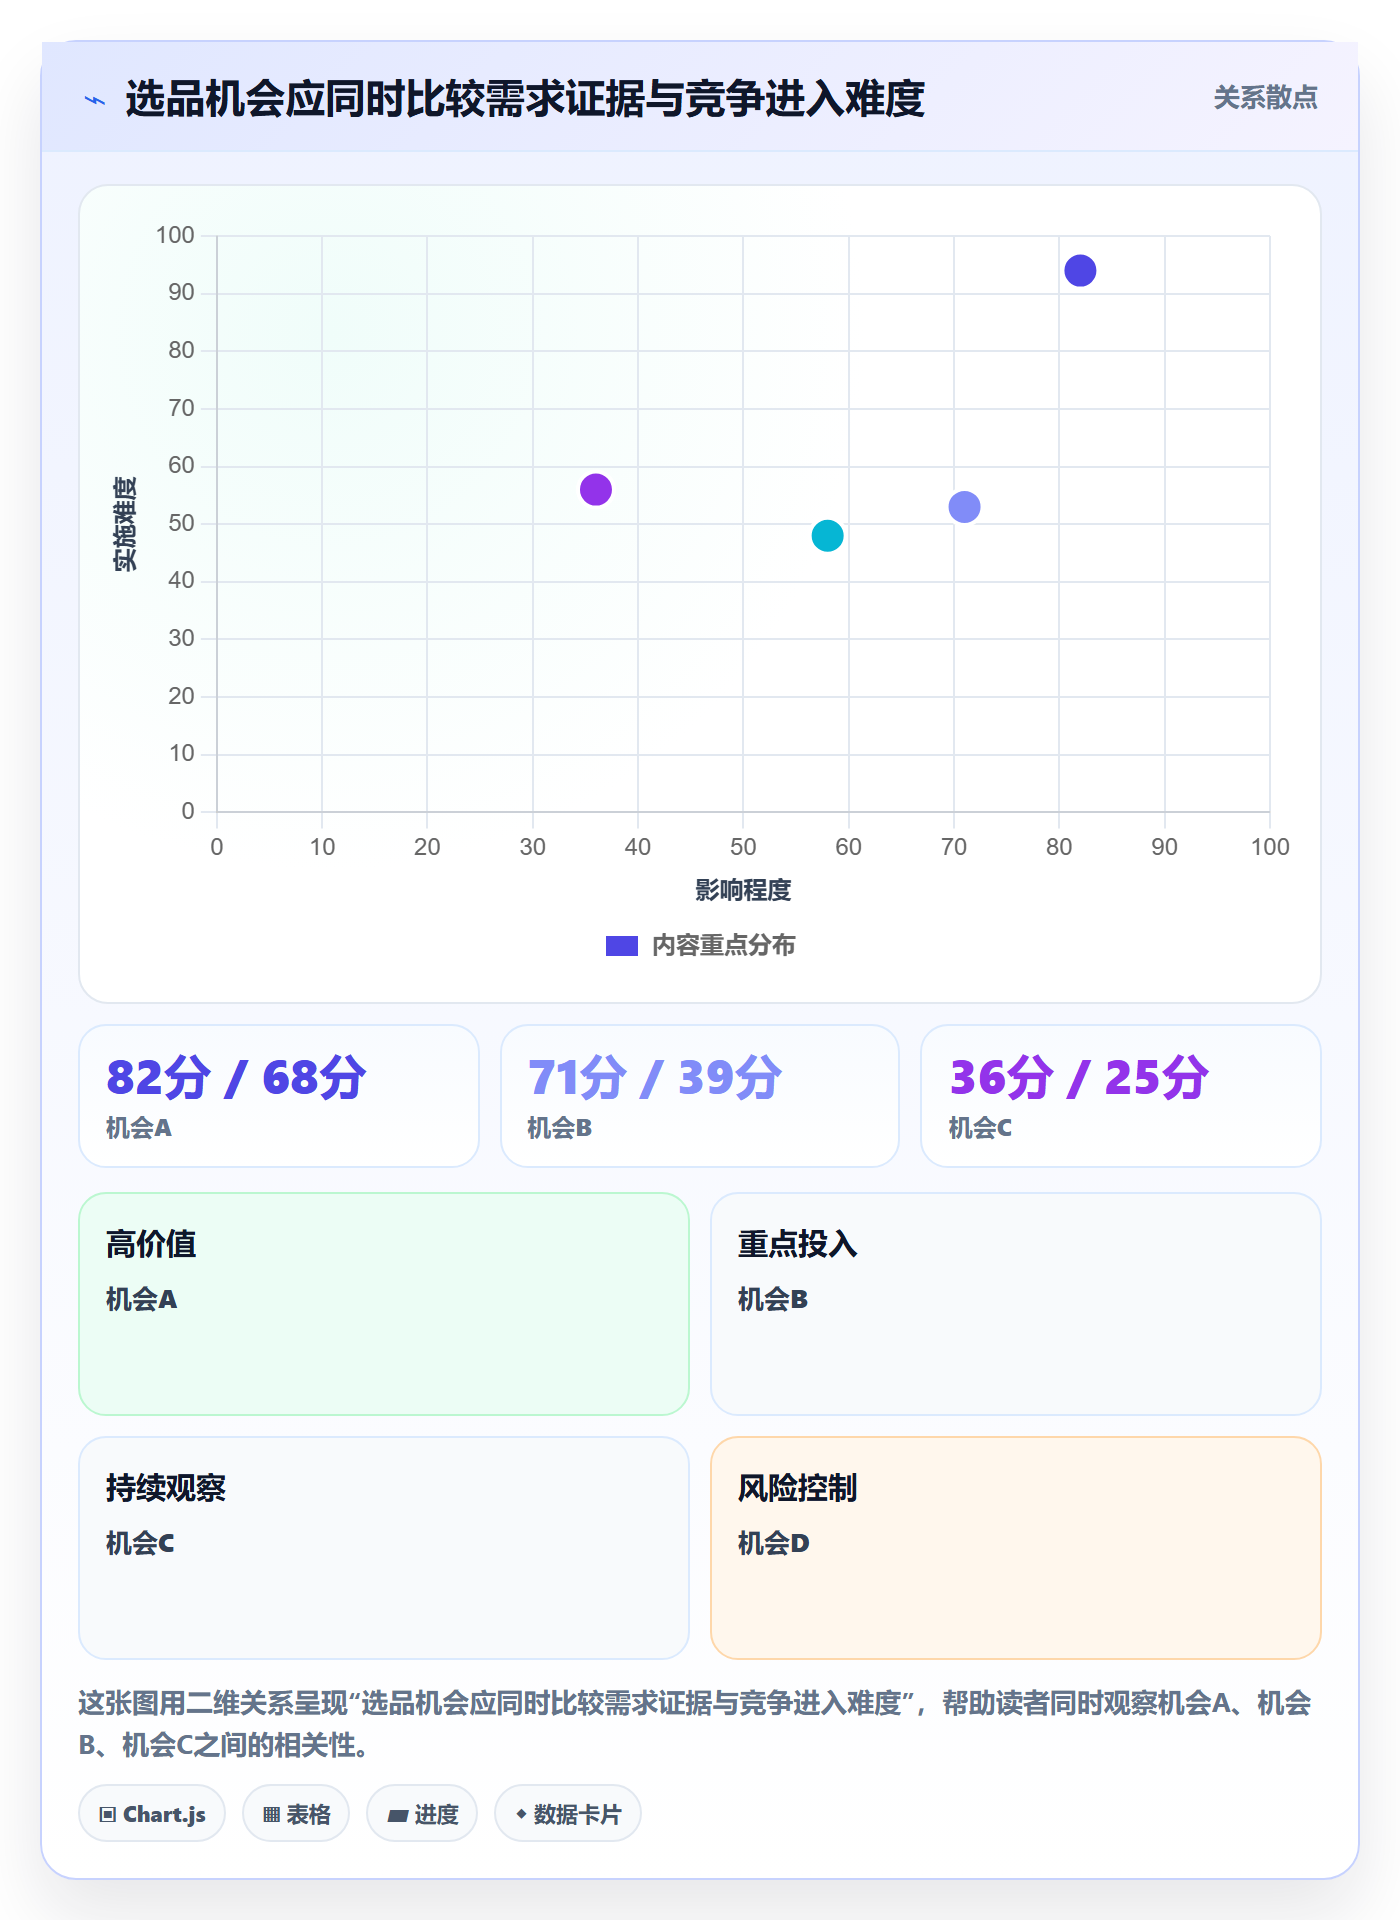The height and width of the screenshot is (1920, 1400).
Task: Click the 71分 / 39分 score value
Action: 655,1078
